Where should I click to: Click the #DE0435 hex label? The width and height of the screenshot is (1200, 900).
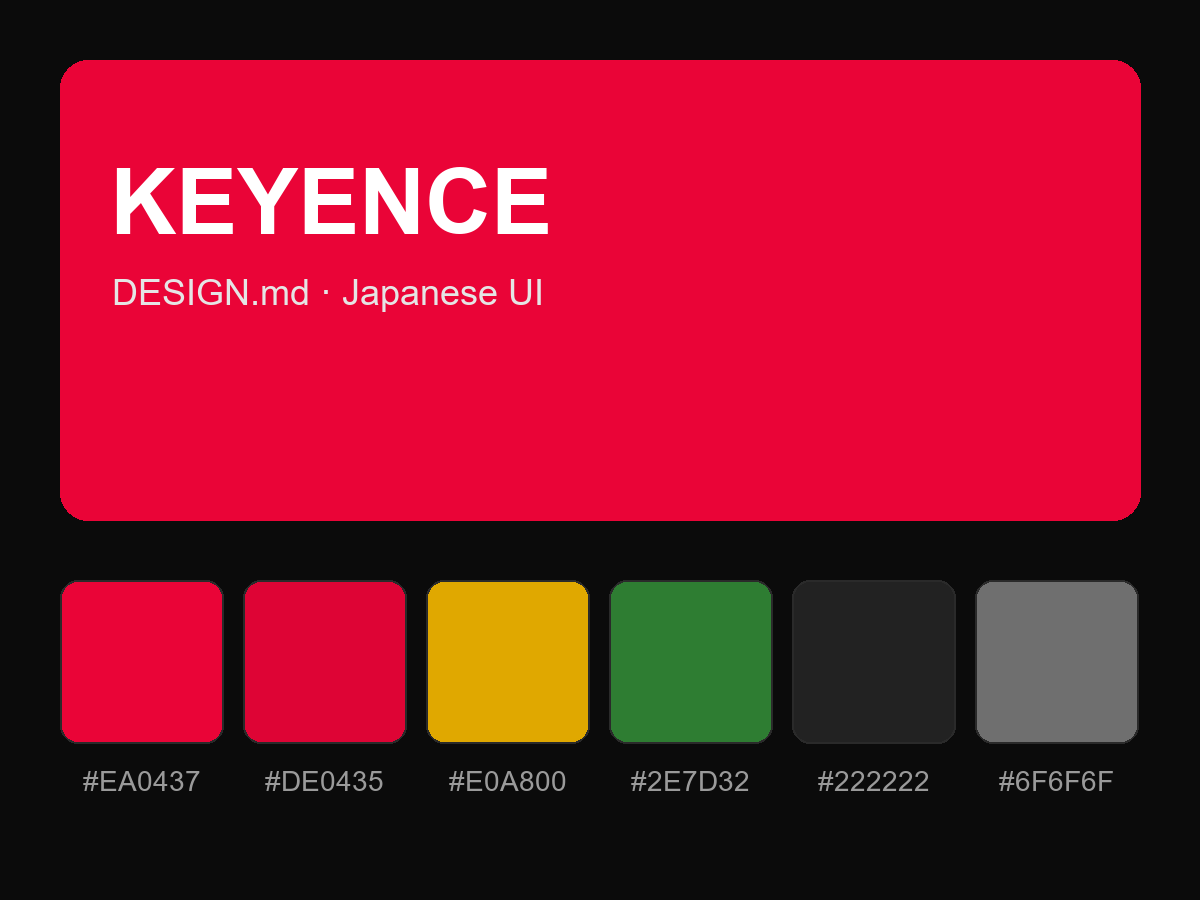pyautogui.click(x=324, y=782)
